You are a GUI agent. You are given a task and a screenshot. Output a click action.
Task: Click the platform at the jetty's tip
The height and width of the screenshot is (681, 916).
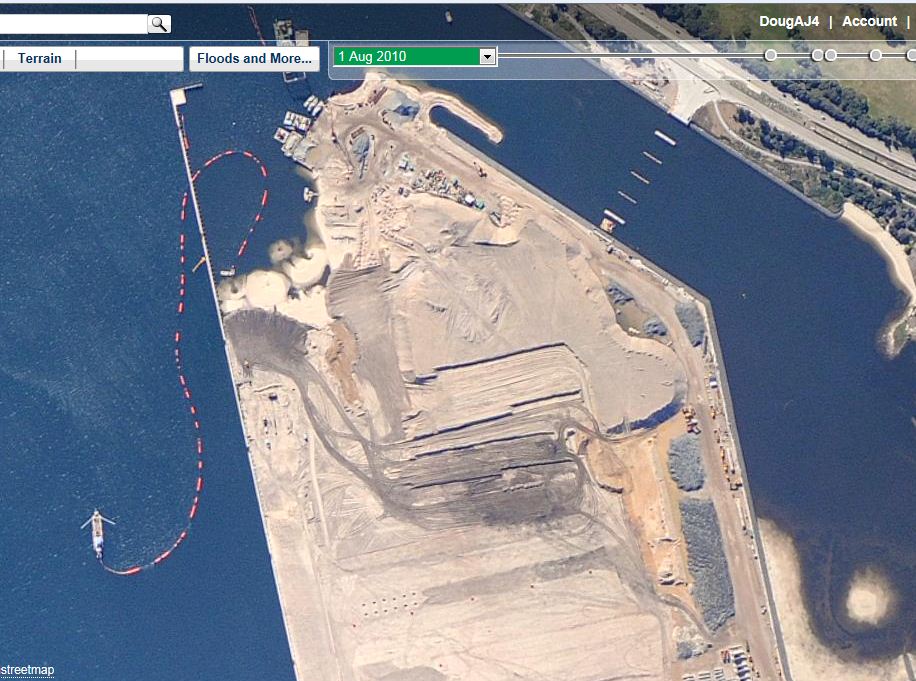185,92
